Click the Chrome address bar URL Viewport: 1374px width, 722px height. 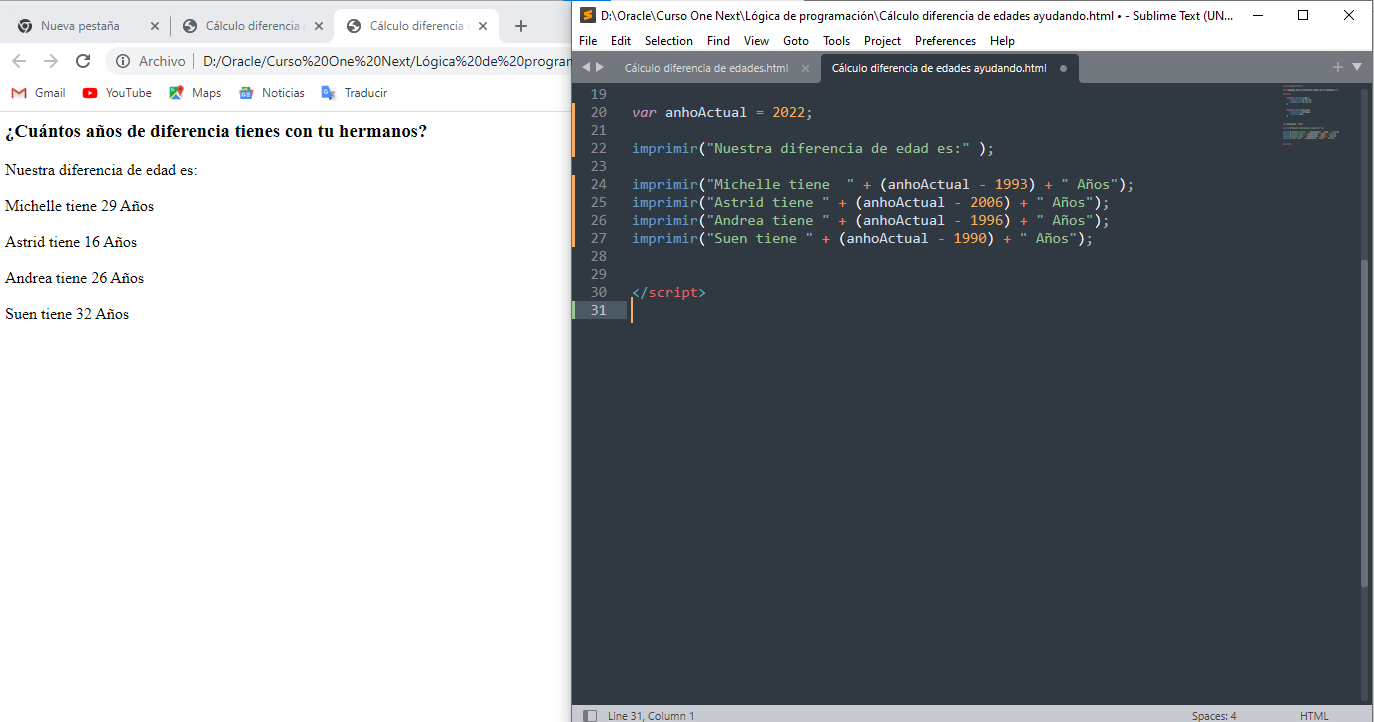[386, 61]
